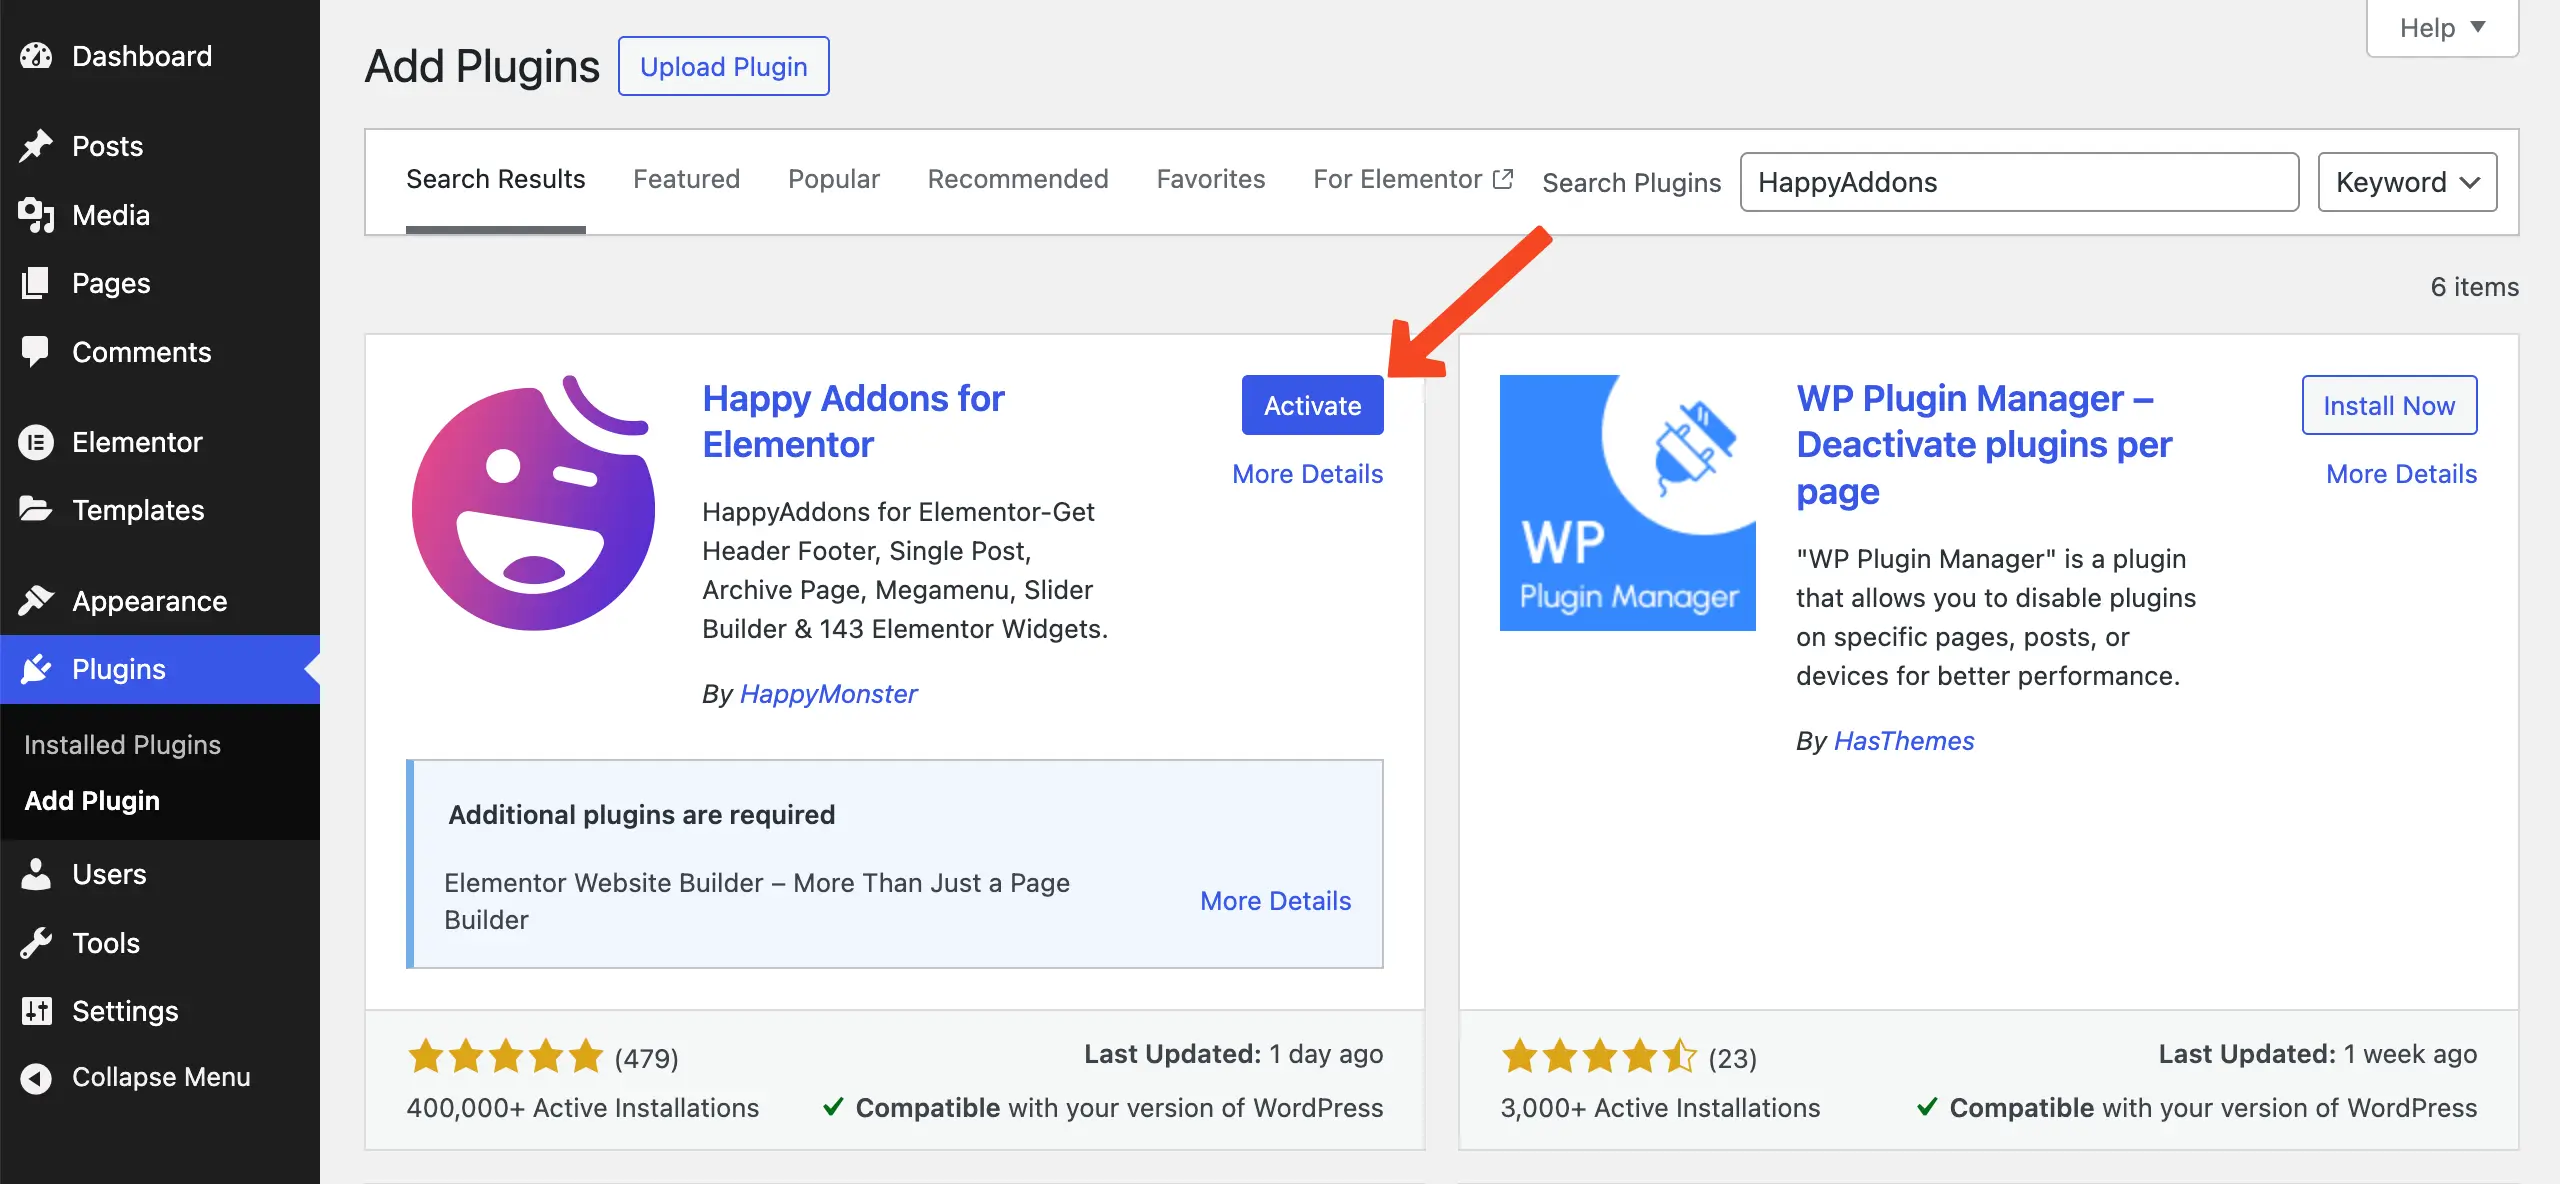Click the star rating for WP Plugin Manager
Image resolution: width=2560 pixels, height=1184 pixels.
[x=1597, y=1057]
